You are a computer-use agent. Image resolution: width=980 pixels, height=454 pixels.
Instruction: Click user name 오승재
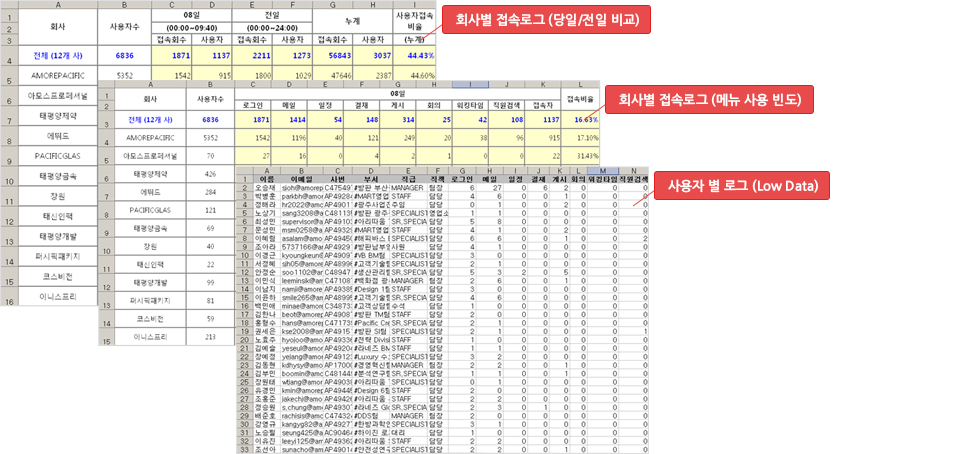coord(266,187)
